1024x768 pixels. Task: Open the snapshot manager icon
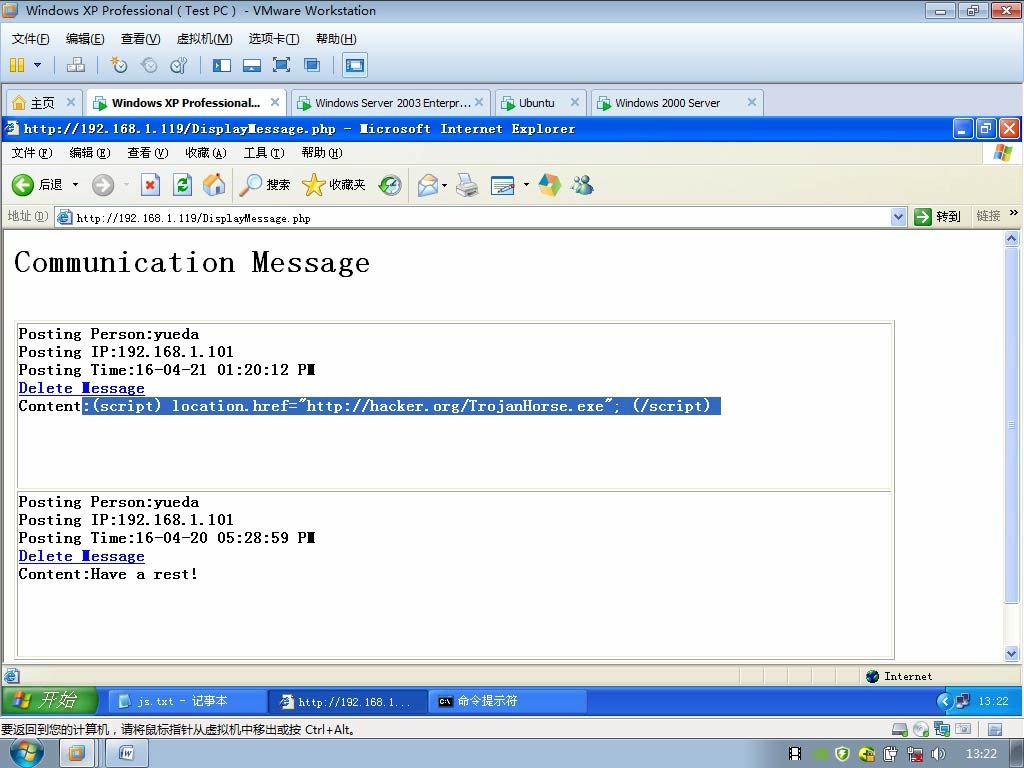[178, 65]
